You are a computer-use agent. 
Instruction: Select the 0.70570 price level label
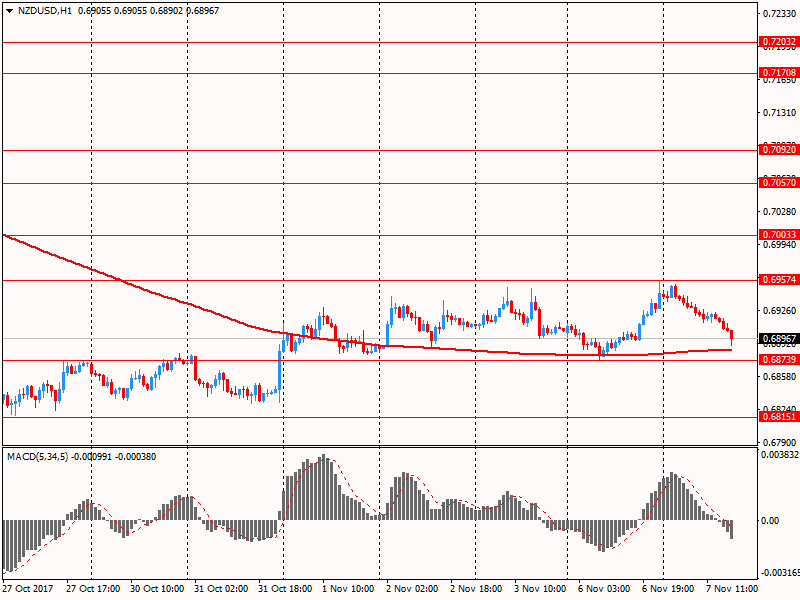[779, 183]
